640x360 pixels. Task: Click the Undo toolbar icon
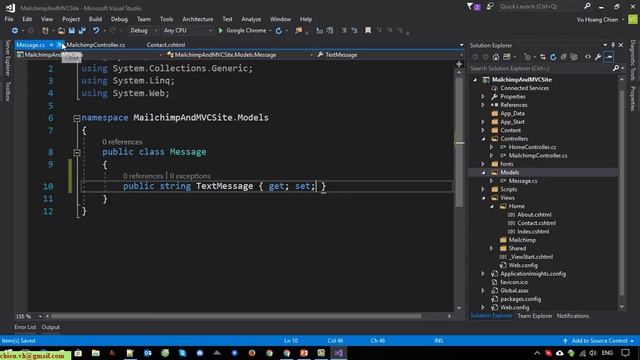[x=96, y=31]
